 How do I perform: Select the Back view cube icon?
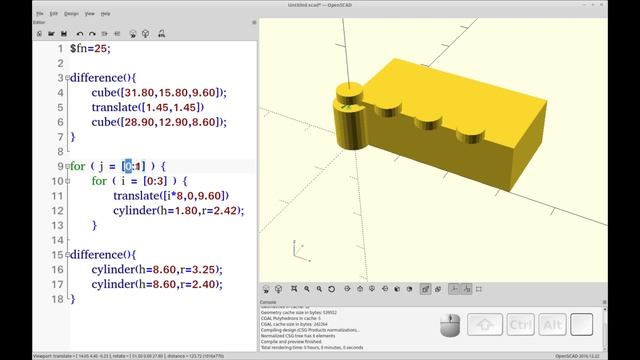click(409, 289)
